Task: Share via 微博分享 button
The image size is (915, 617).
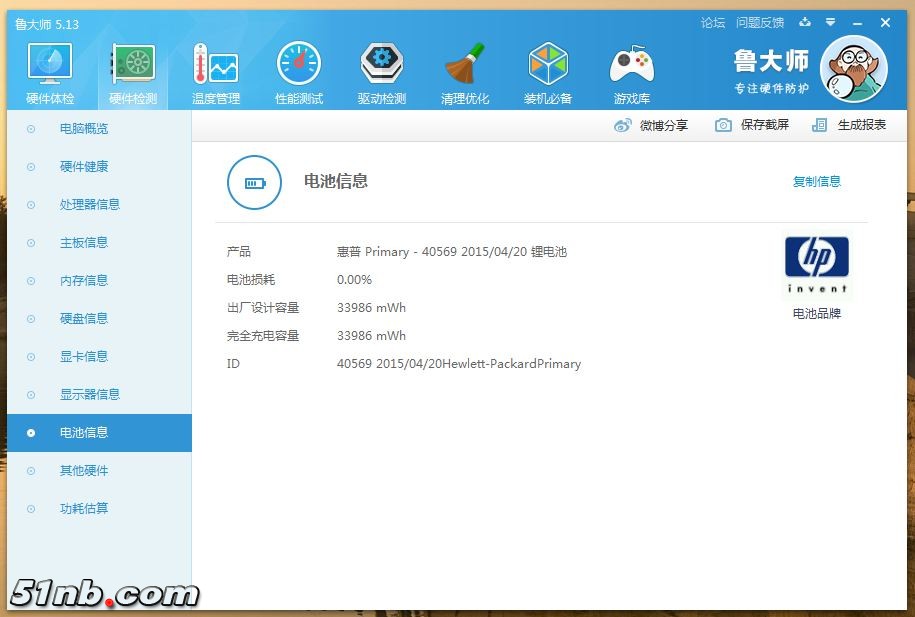Action: click(651, 125)
